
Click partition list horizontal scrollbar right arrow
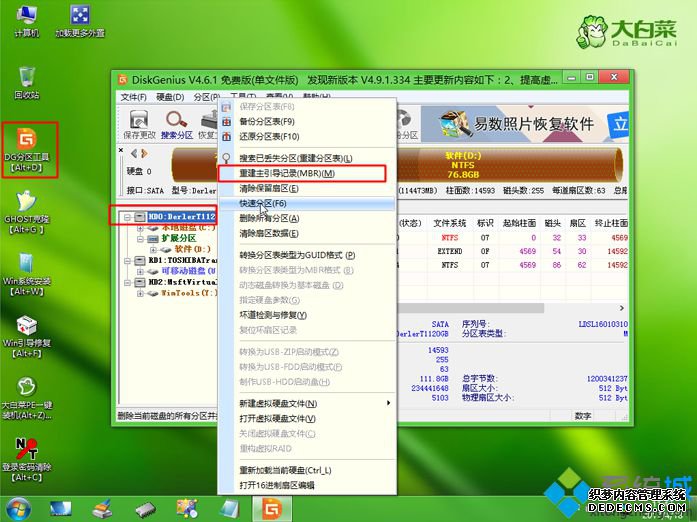(621, 308)
